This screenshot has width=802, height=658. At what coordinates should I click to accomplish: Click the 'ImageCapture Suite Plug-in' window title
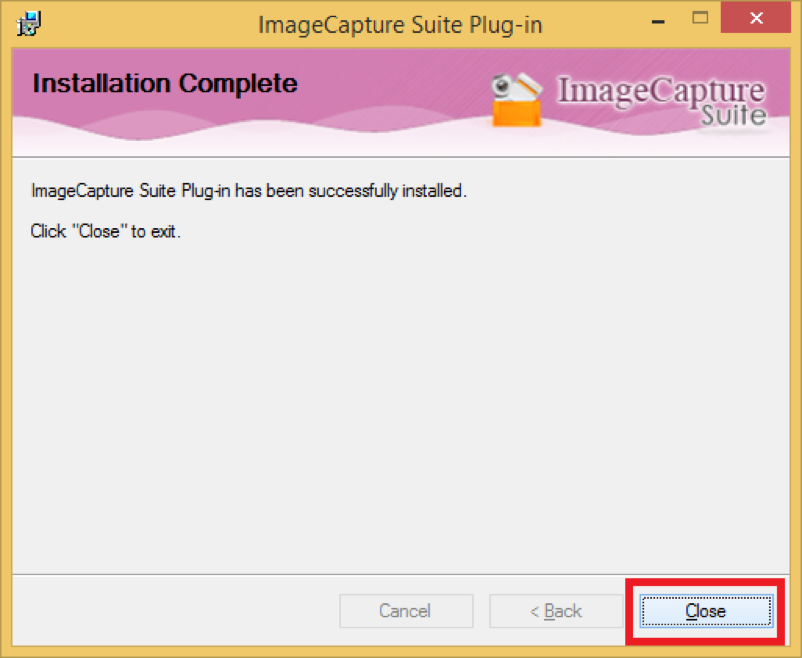tap(400, 25)
